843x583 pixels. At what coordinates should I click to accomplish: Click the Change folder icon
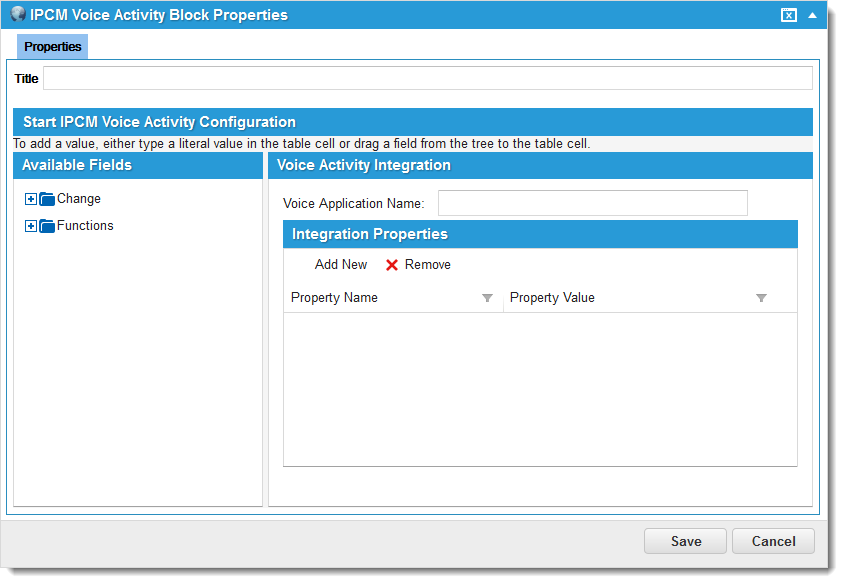pos(47,199)
